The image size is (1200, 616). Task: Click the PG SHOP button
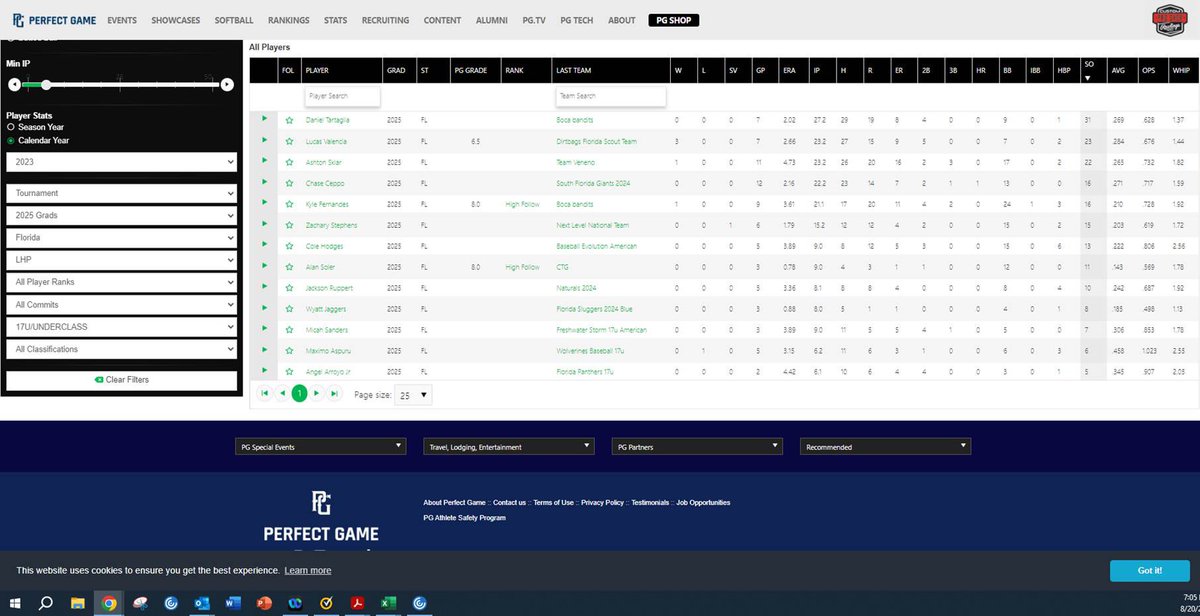(x=674, y=20)
